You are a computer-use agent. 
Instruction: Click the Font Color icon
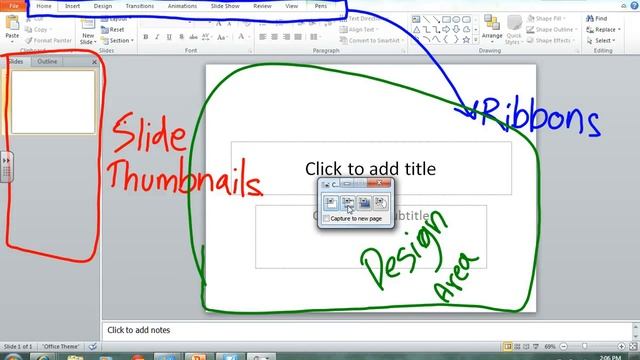[241, 37]
